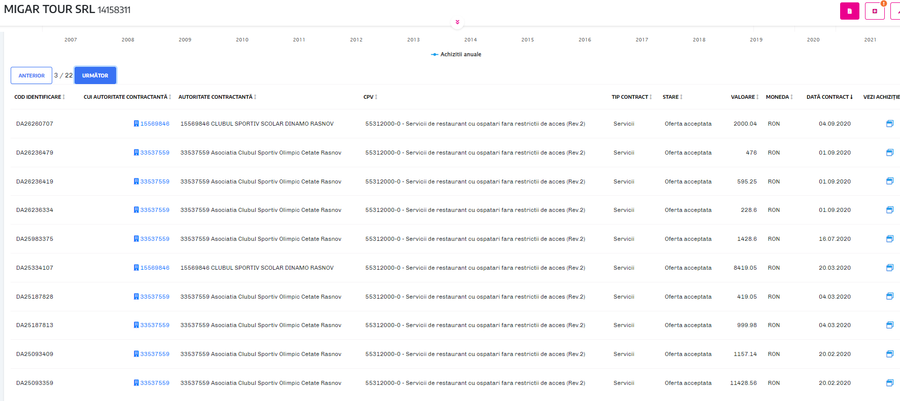Click contract date 16.07.2020

tap(835, 238)
